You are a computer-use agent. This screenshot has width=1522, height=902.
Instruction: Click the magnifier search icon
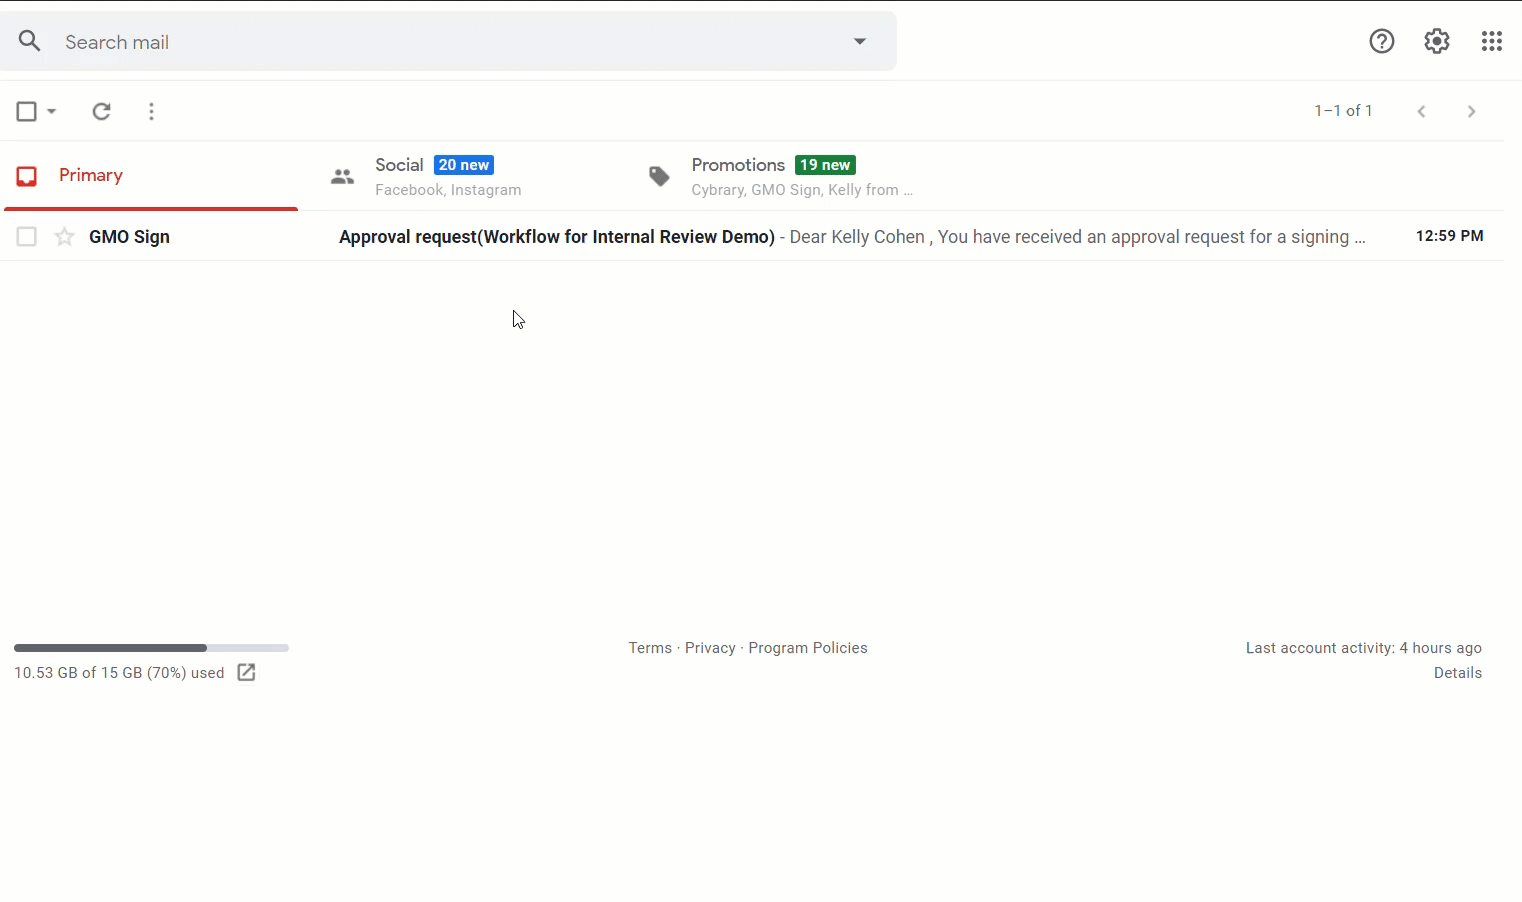[30, 41]
